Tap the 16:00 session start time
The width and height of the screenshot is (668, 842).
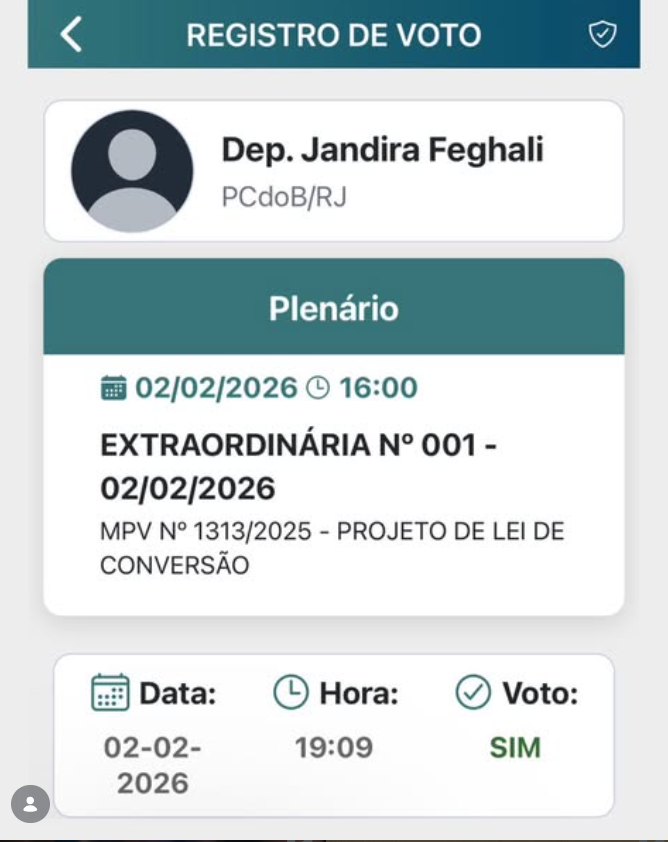[378, 388]
